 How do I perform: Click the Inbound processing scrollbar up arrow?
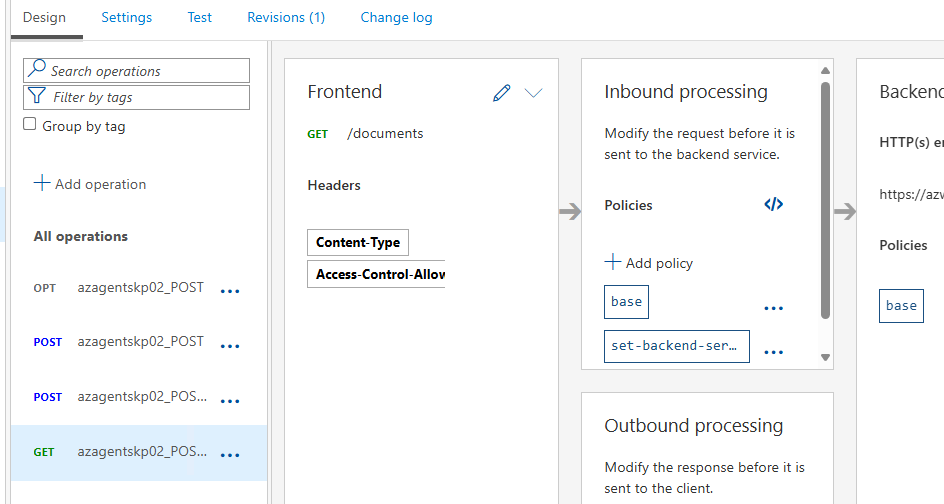click(825, 70)
